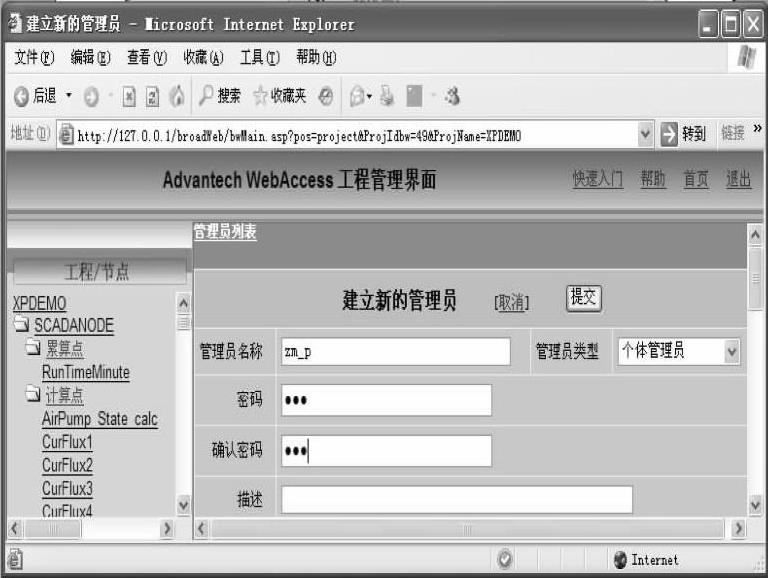
Task: Open the RunTimeMinute link
Action: pyautogui.click(x=86, y=372)
